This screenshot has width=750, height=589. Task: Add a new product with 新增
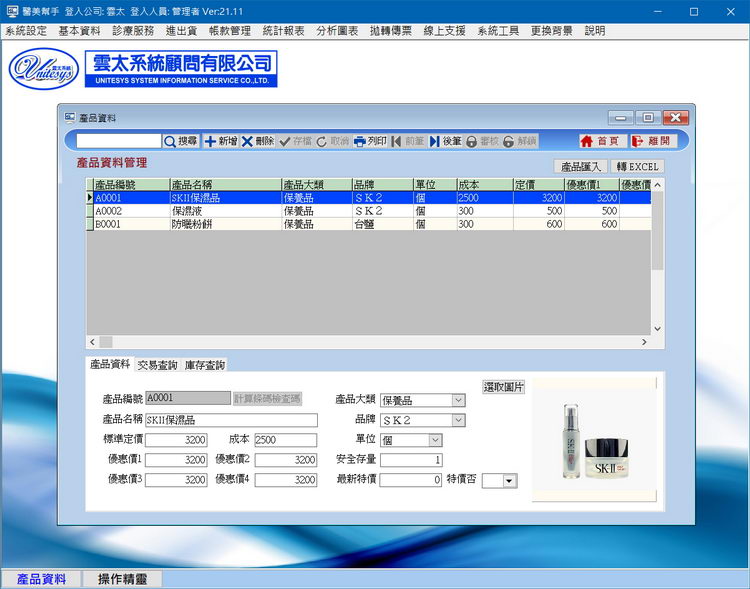click(221, 142)
